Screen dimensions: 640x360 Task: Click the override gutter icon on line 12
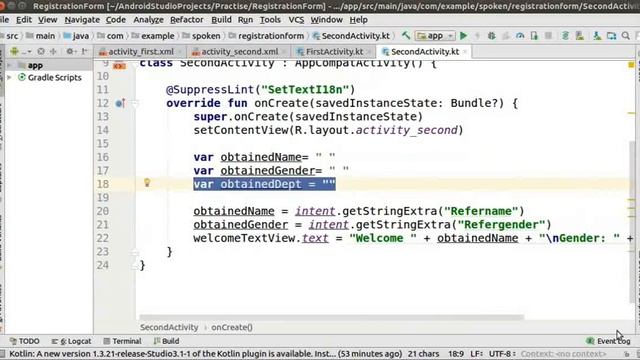tap(120, 103)
